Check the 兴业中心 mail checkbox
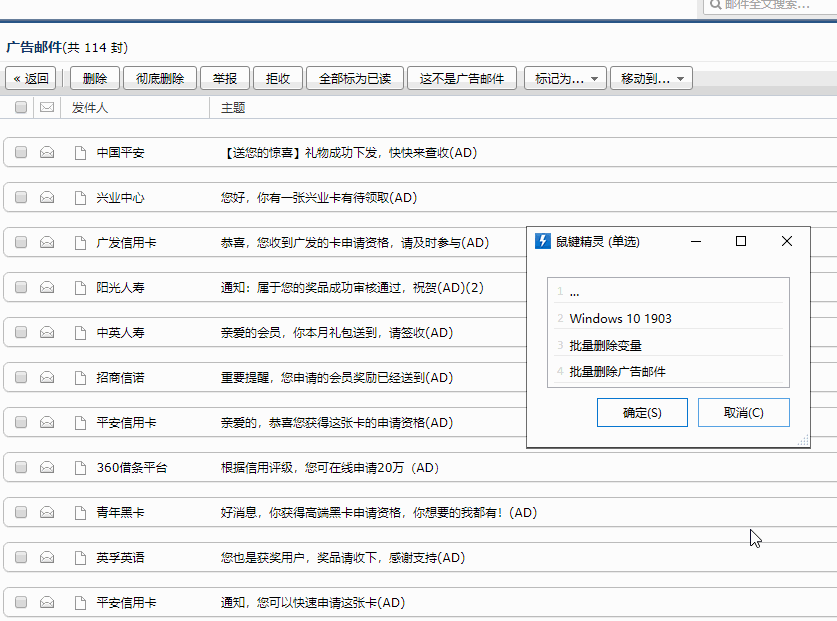The width and height of the screenshot is (837, 621). pyautogui.click(x=21, y=198)
